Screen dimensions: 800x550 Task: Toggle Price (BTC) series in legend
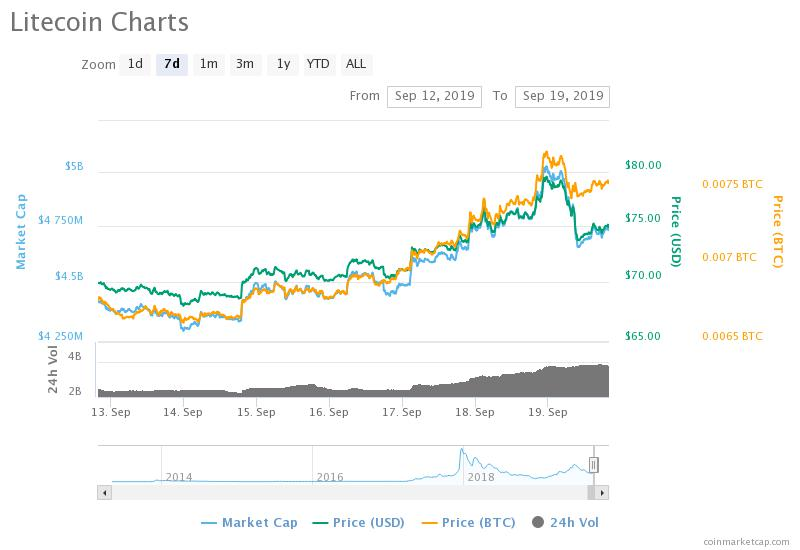469,522
